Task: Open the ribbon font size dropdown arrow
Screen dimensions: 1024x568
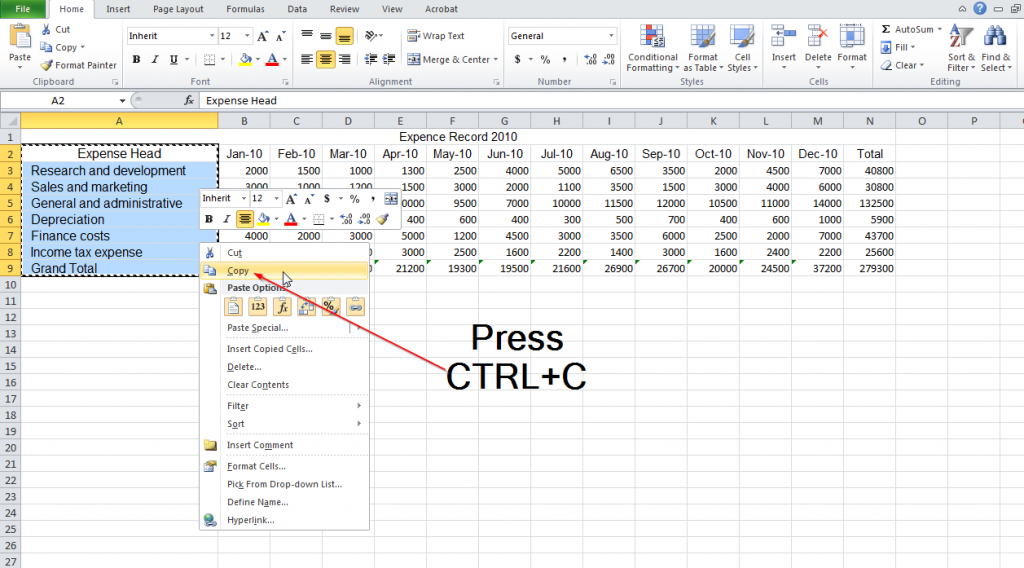Action: coord(247,36)
